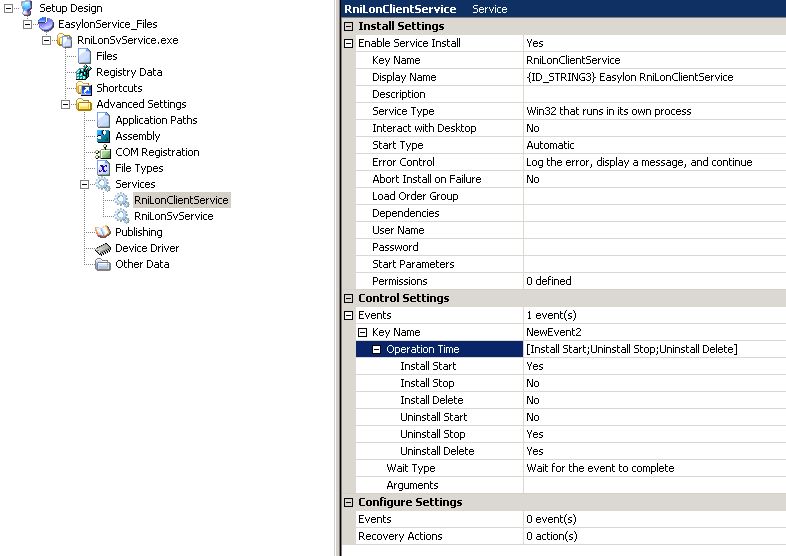
Task: Collapse the Install Settings section
Action: tap(348, 26)
